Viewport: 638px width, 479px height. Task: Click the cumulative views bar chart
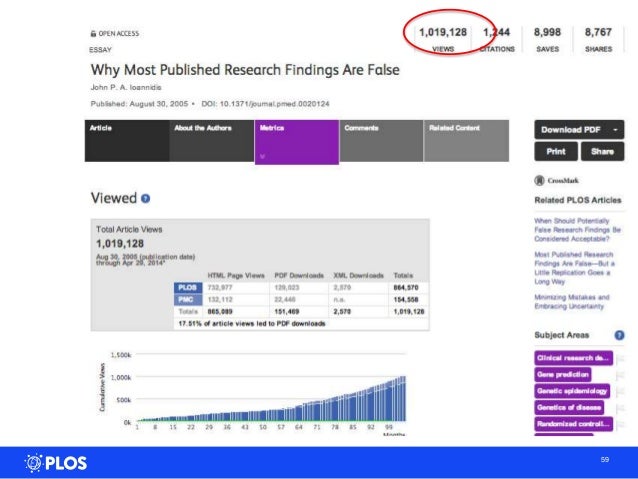tap(271, 399)
